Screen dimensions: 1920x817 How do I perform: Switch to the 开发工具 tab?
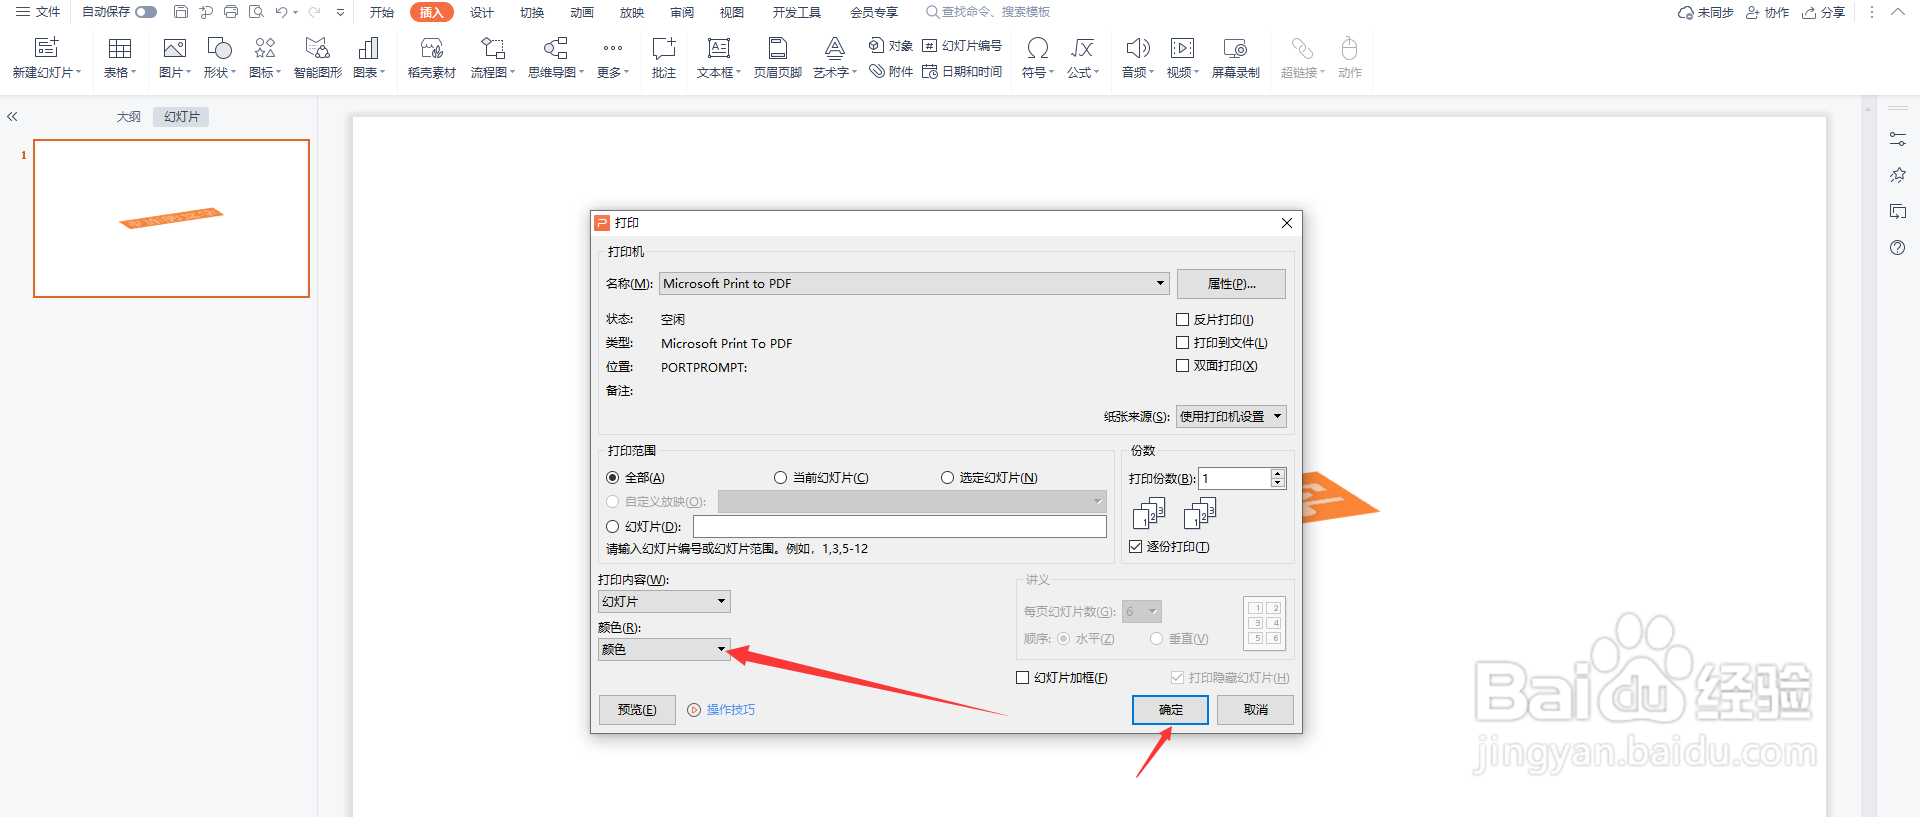(x=797, y=12)
